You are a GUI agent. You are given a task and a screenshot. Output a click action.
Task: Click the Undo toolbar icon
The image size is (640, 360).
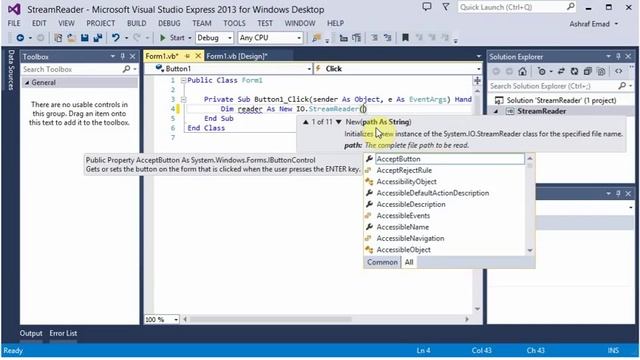pyautogui.click(x=116, y=38)
